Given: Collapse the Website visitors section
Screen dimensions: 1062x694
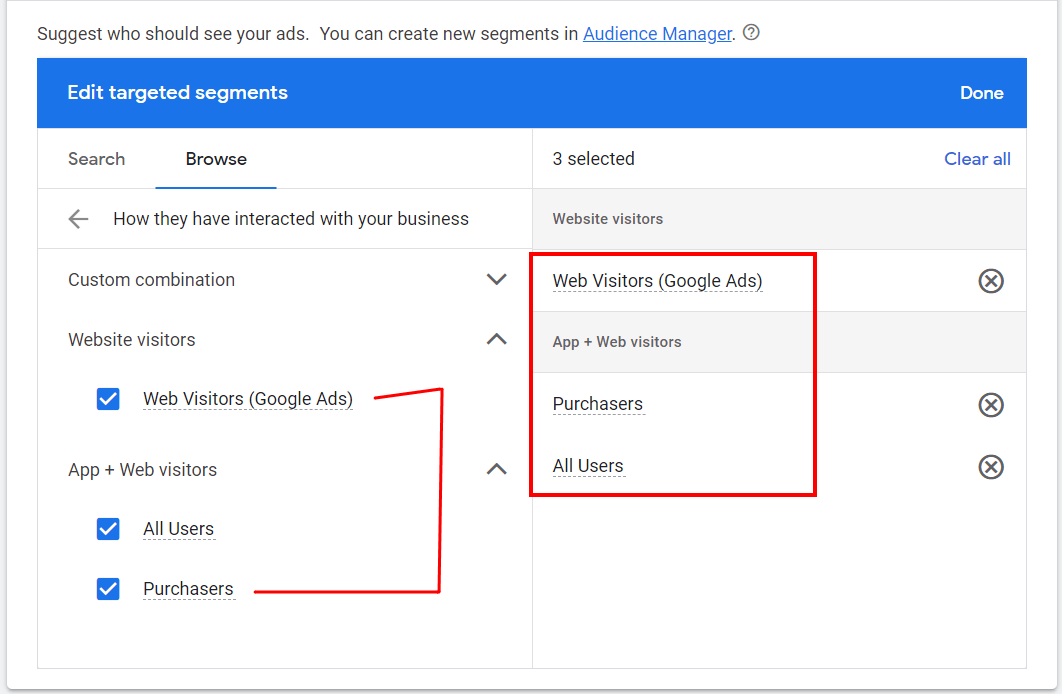Looking at the screenshot, I should tap(497, 339).
